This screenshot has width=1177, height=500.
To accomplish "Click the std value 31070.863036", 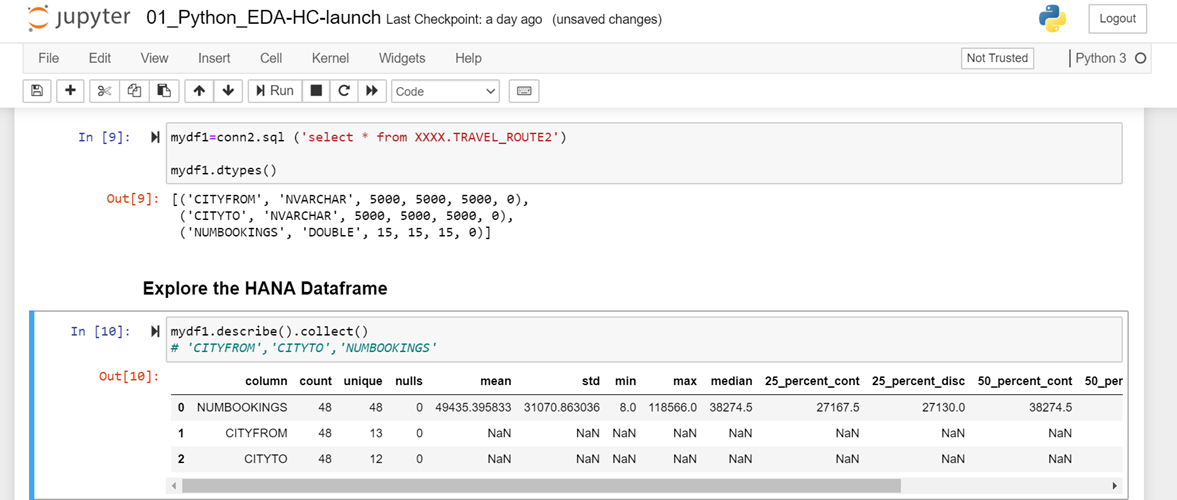I will [562, 408].
